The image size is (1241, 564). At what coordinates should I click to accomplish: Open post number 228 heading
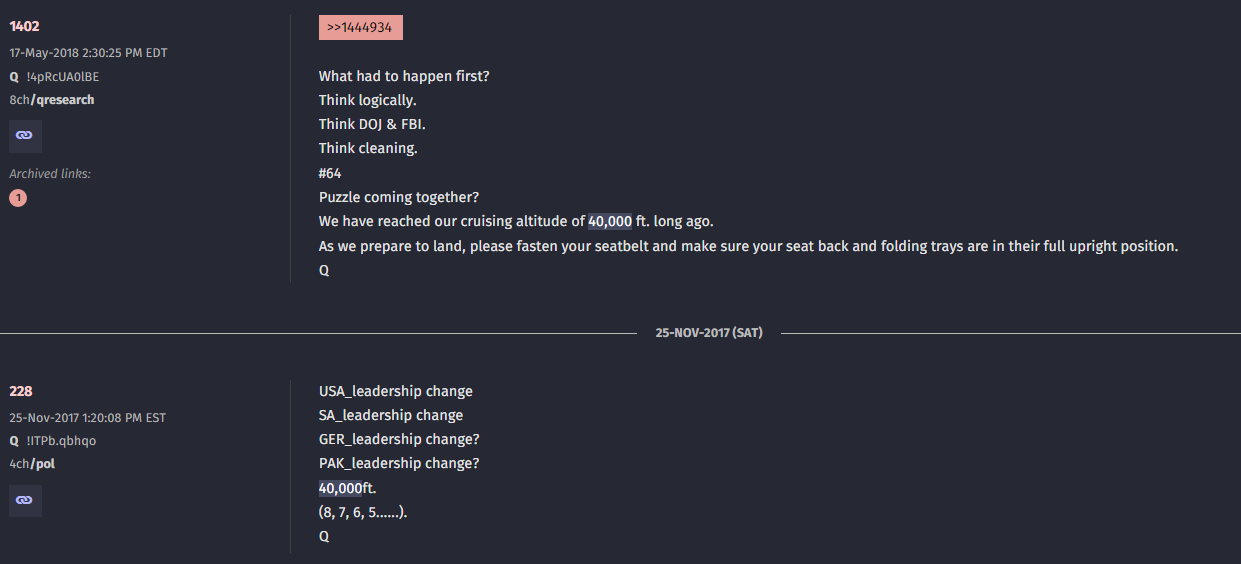(21, 391)
